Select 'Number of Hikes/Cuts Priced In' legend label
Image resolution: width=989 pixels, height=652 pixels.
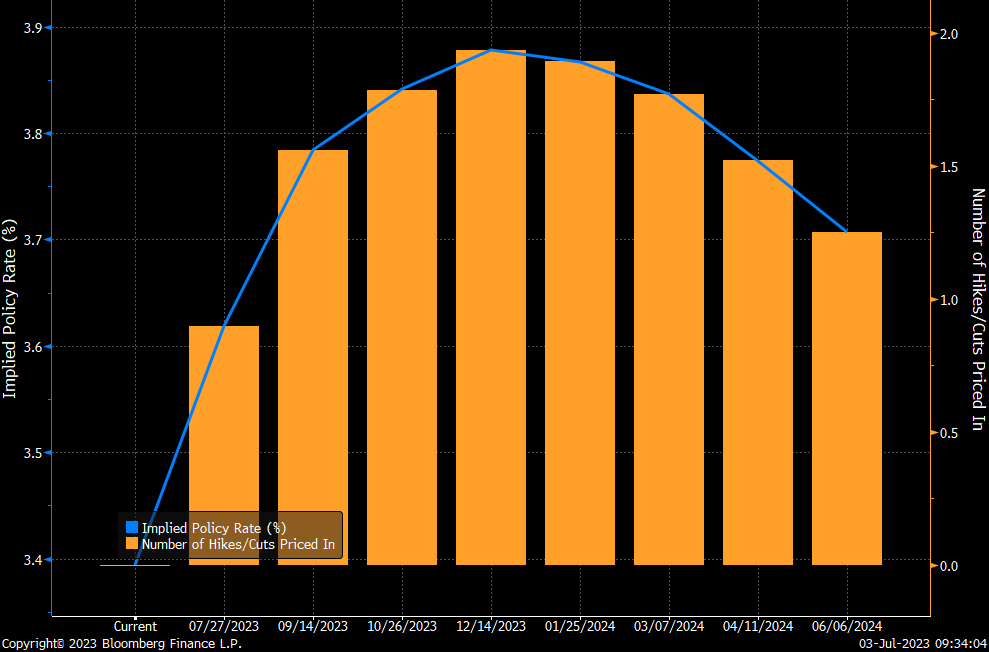238,545
